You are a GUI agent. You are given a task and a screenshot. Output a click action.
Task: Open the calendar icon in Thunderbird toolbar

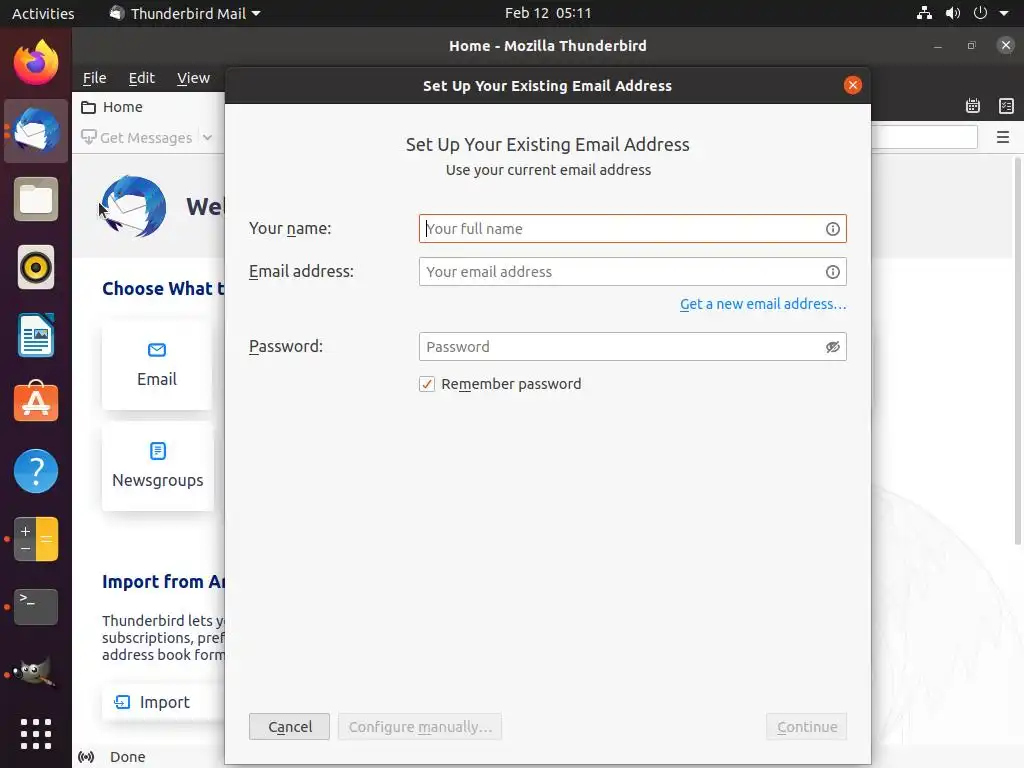(973, 106)
